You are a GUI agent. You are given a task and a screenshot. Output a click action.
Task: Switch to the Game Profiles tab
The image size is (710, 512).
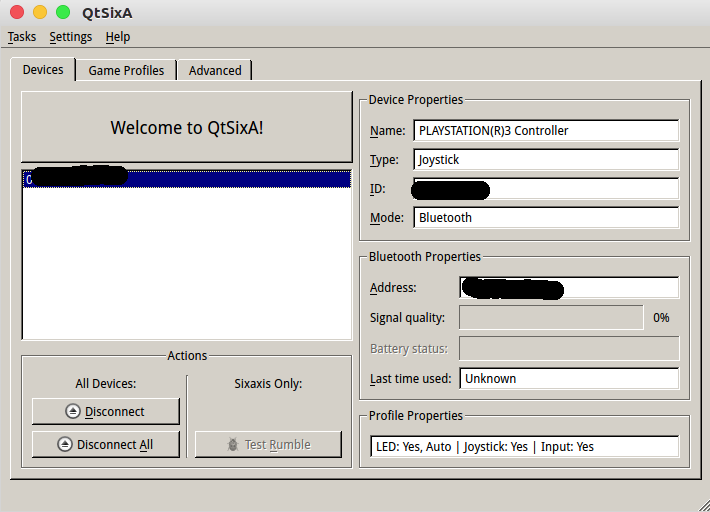click(x=126, y=71)
